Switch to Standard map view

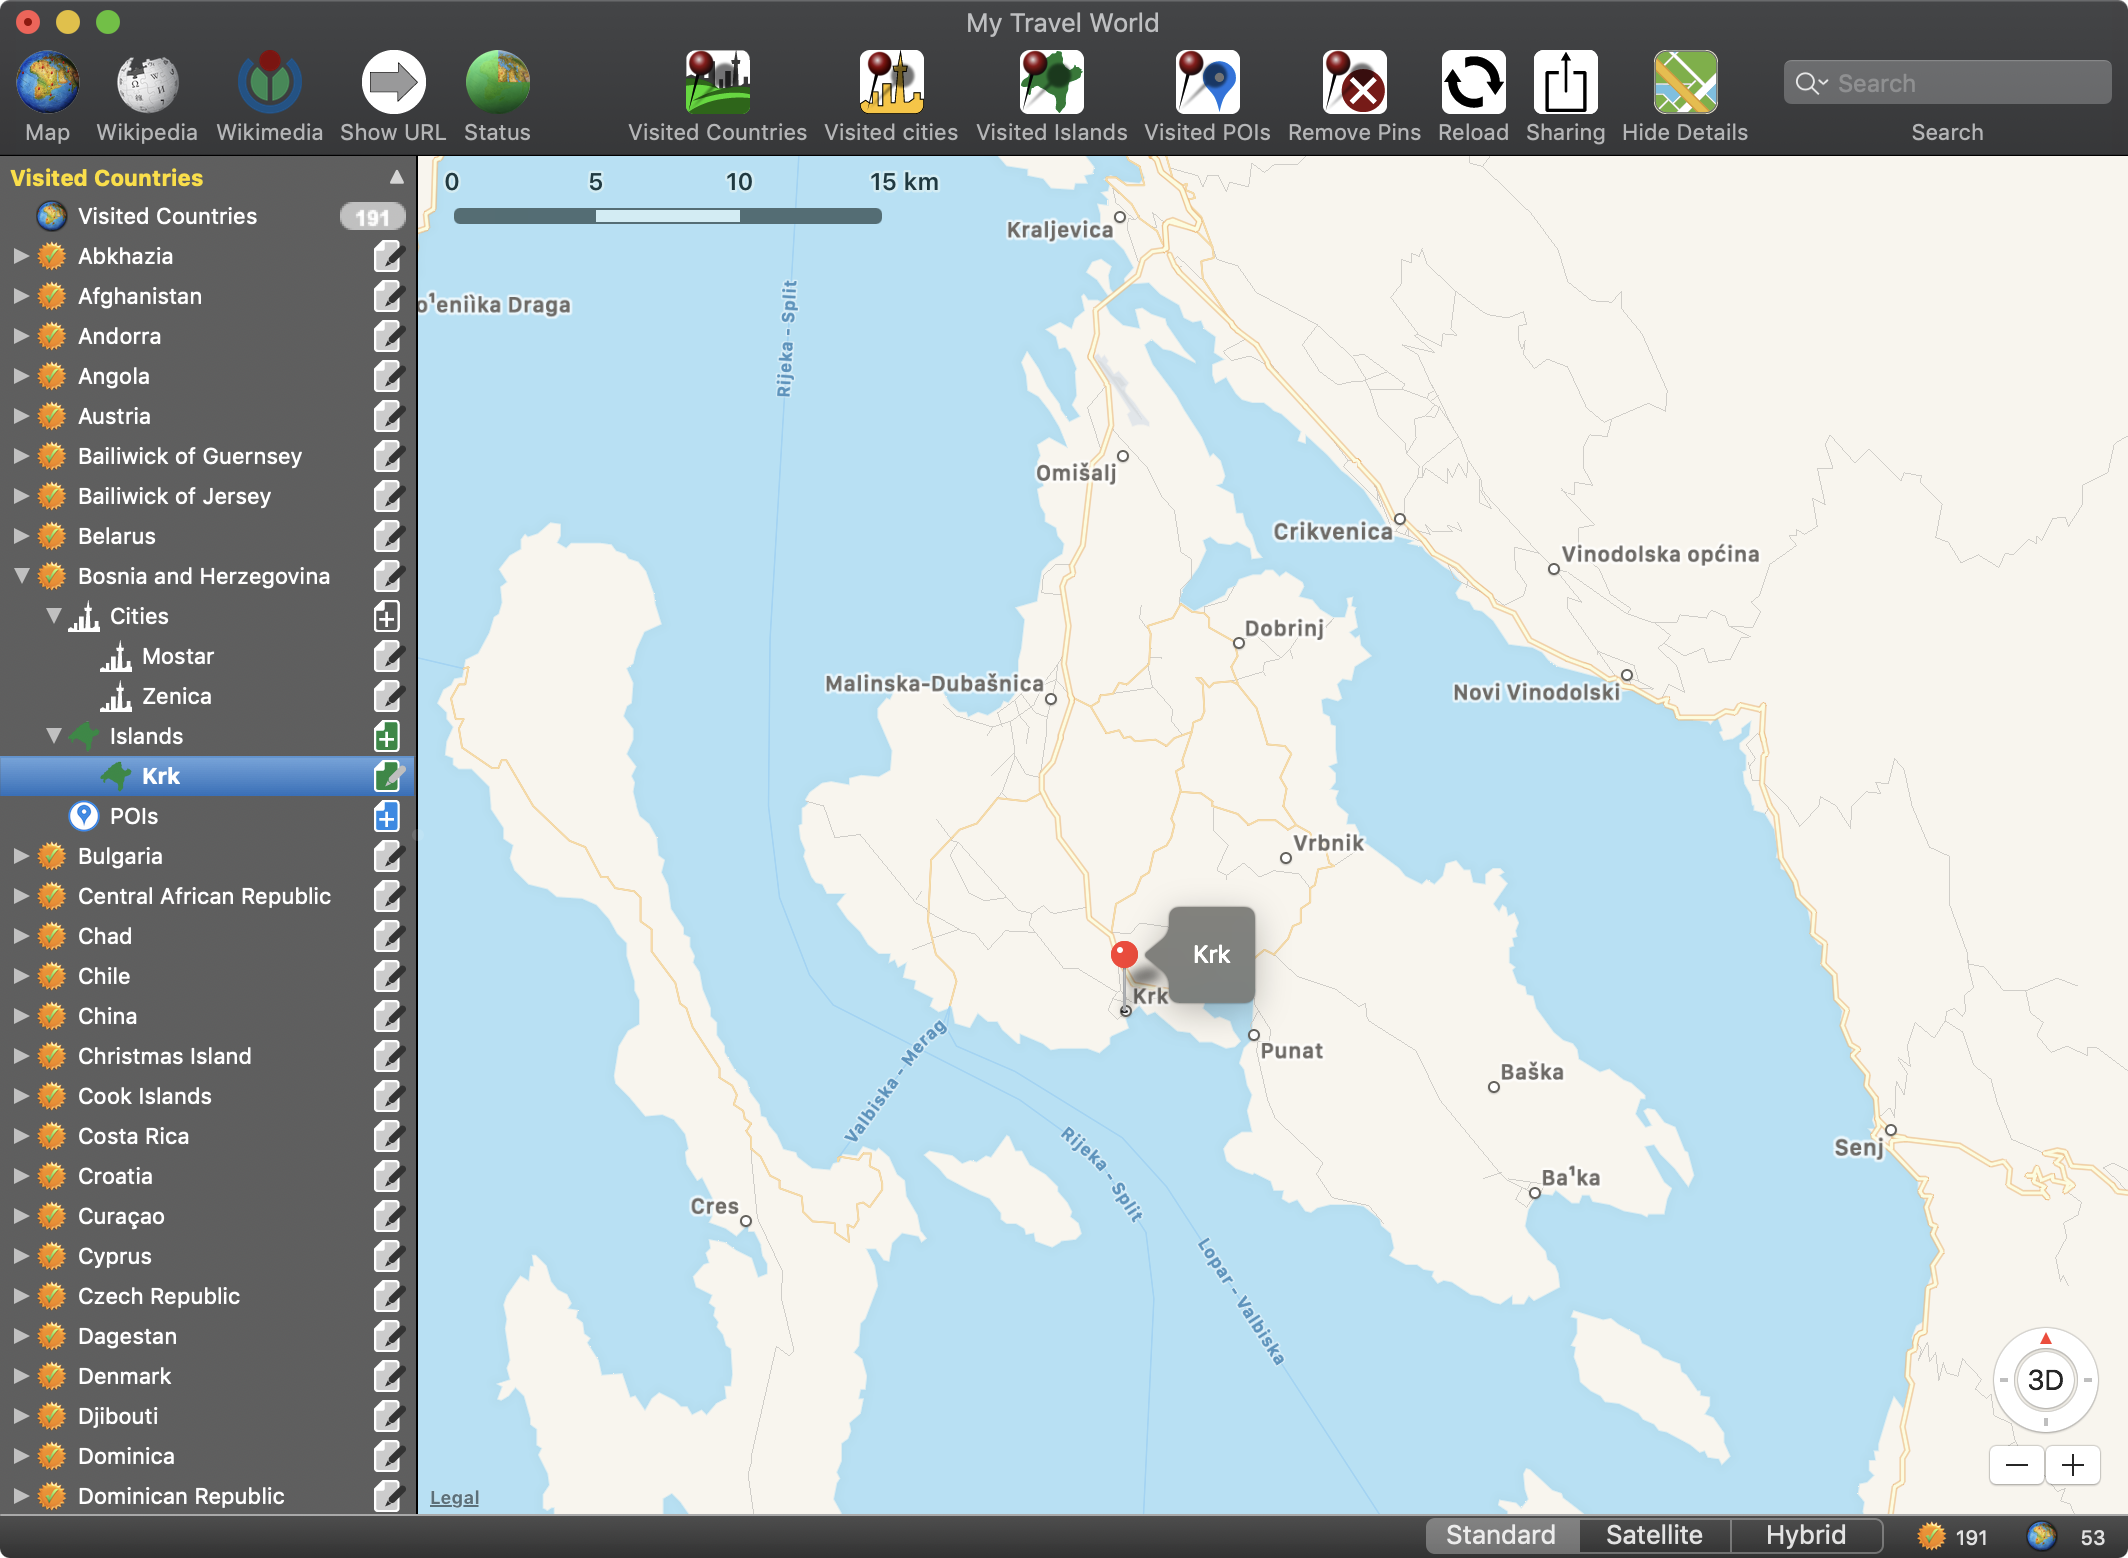[x=1501, y=1535]
